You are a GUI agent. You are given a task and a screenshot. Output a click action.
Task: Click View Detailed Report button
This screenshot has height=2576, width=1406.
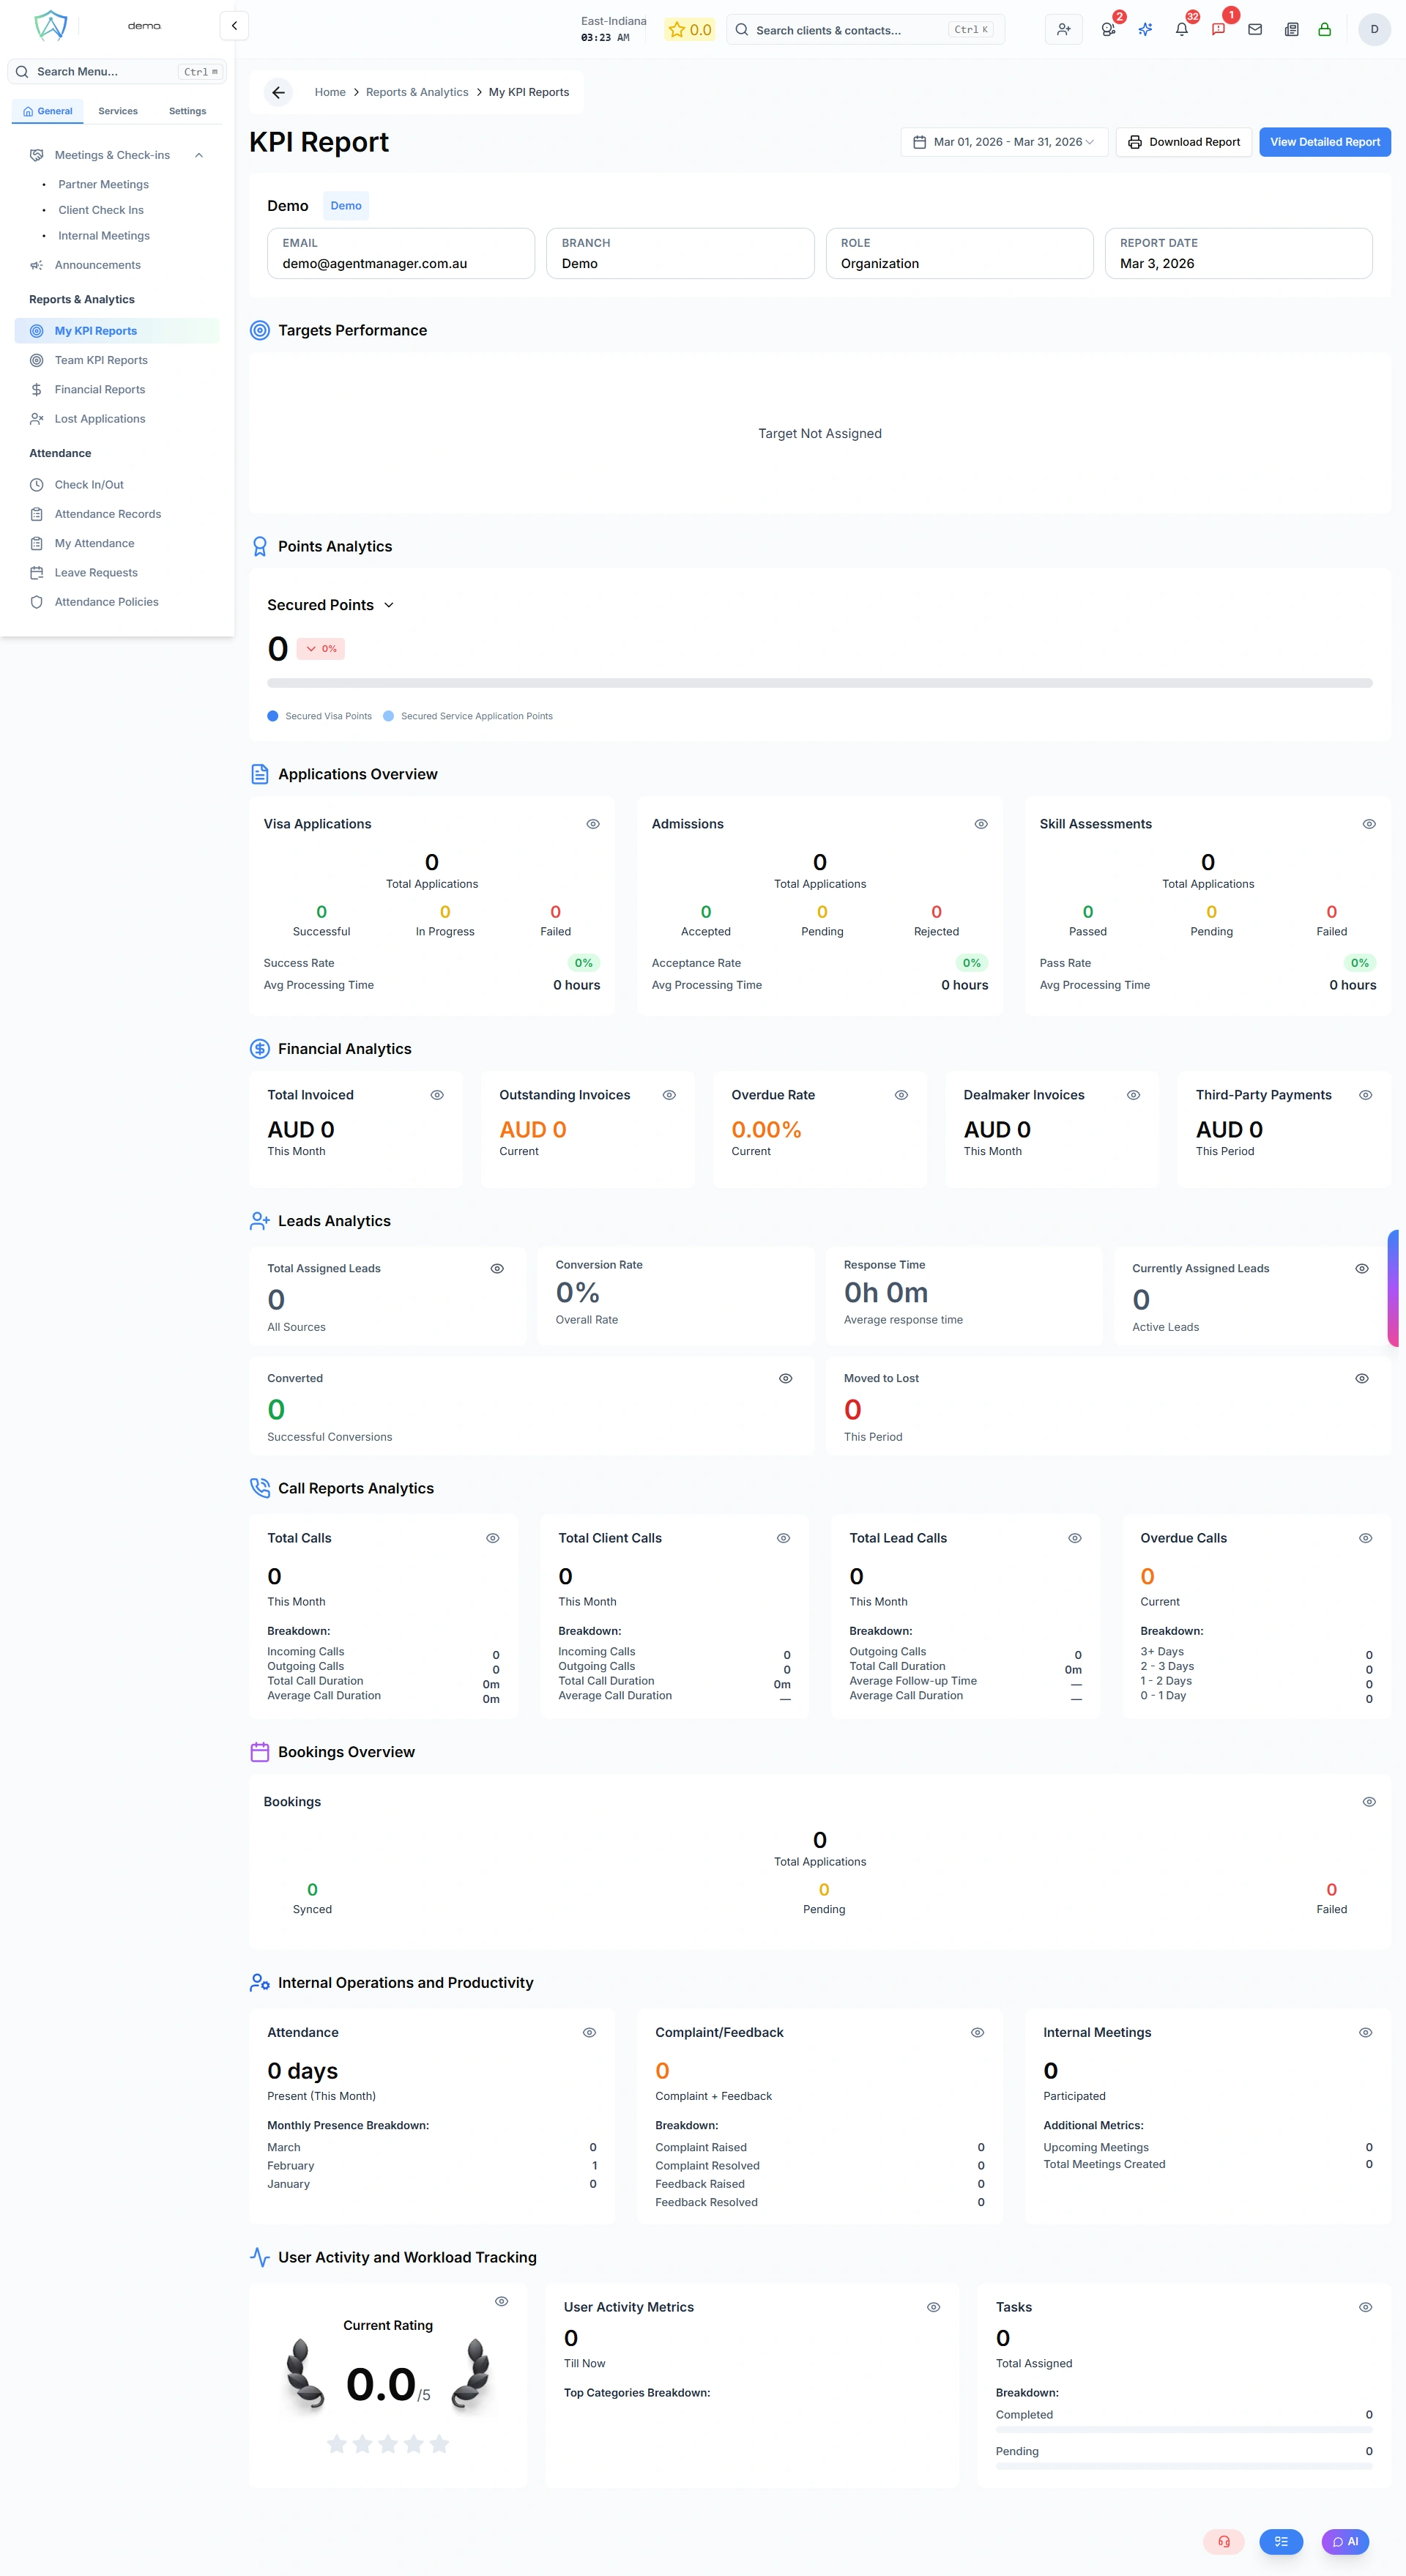pos(1324,142)
